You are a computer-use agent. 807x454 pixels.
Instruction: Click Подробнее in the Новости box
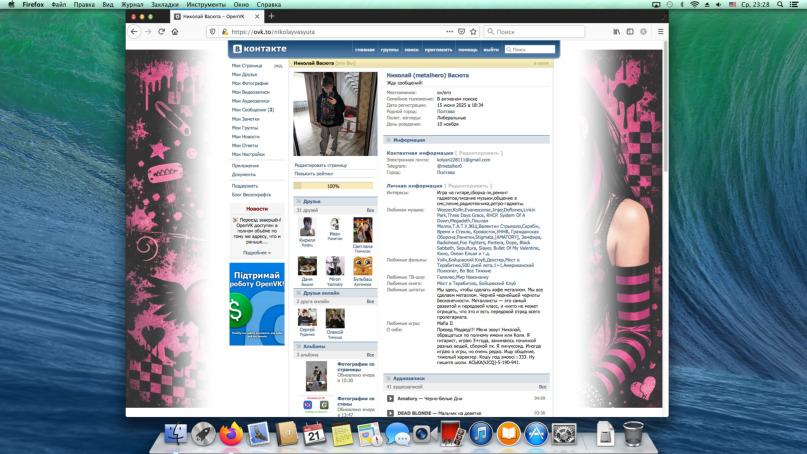tap(256, 253)
